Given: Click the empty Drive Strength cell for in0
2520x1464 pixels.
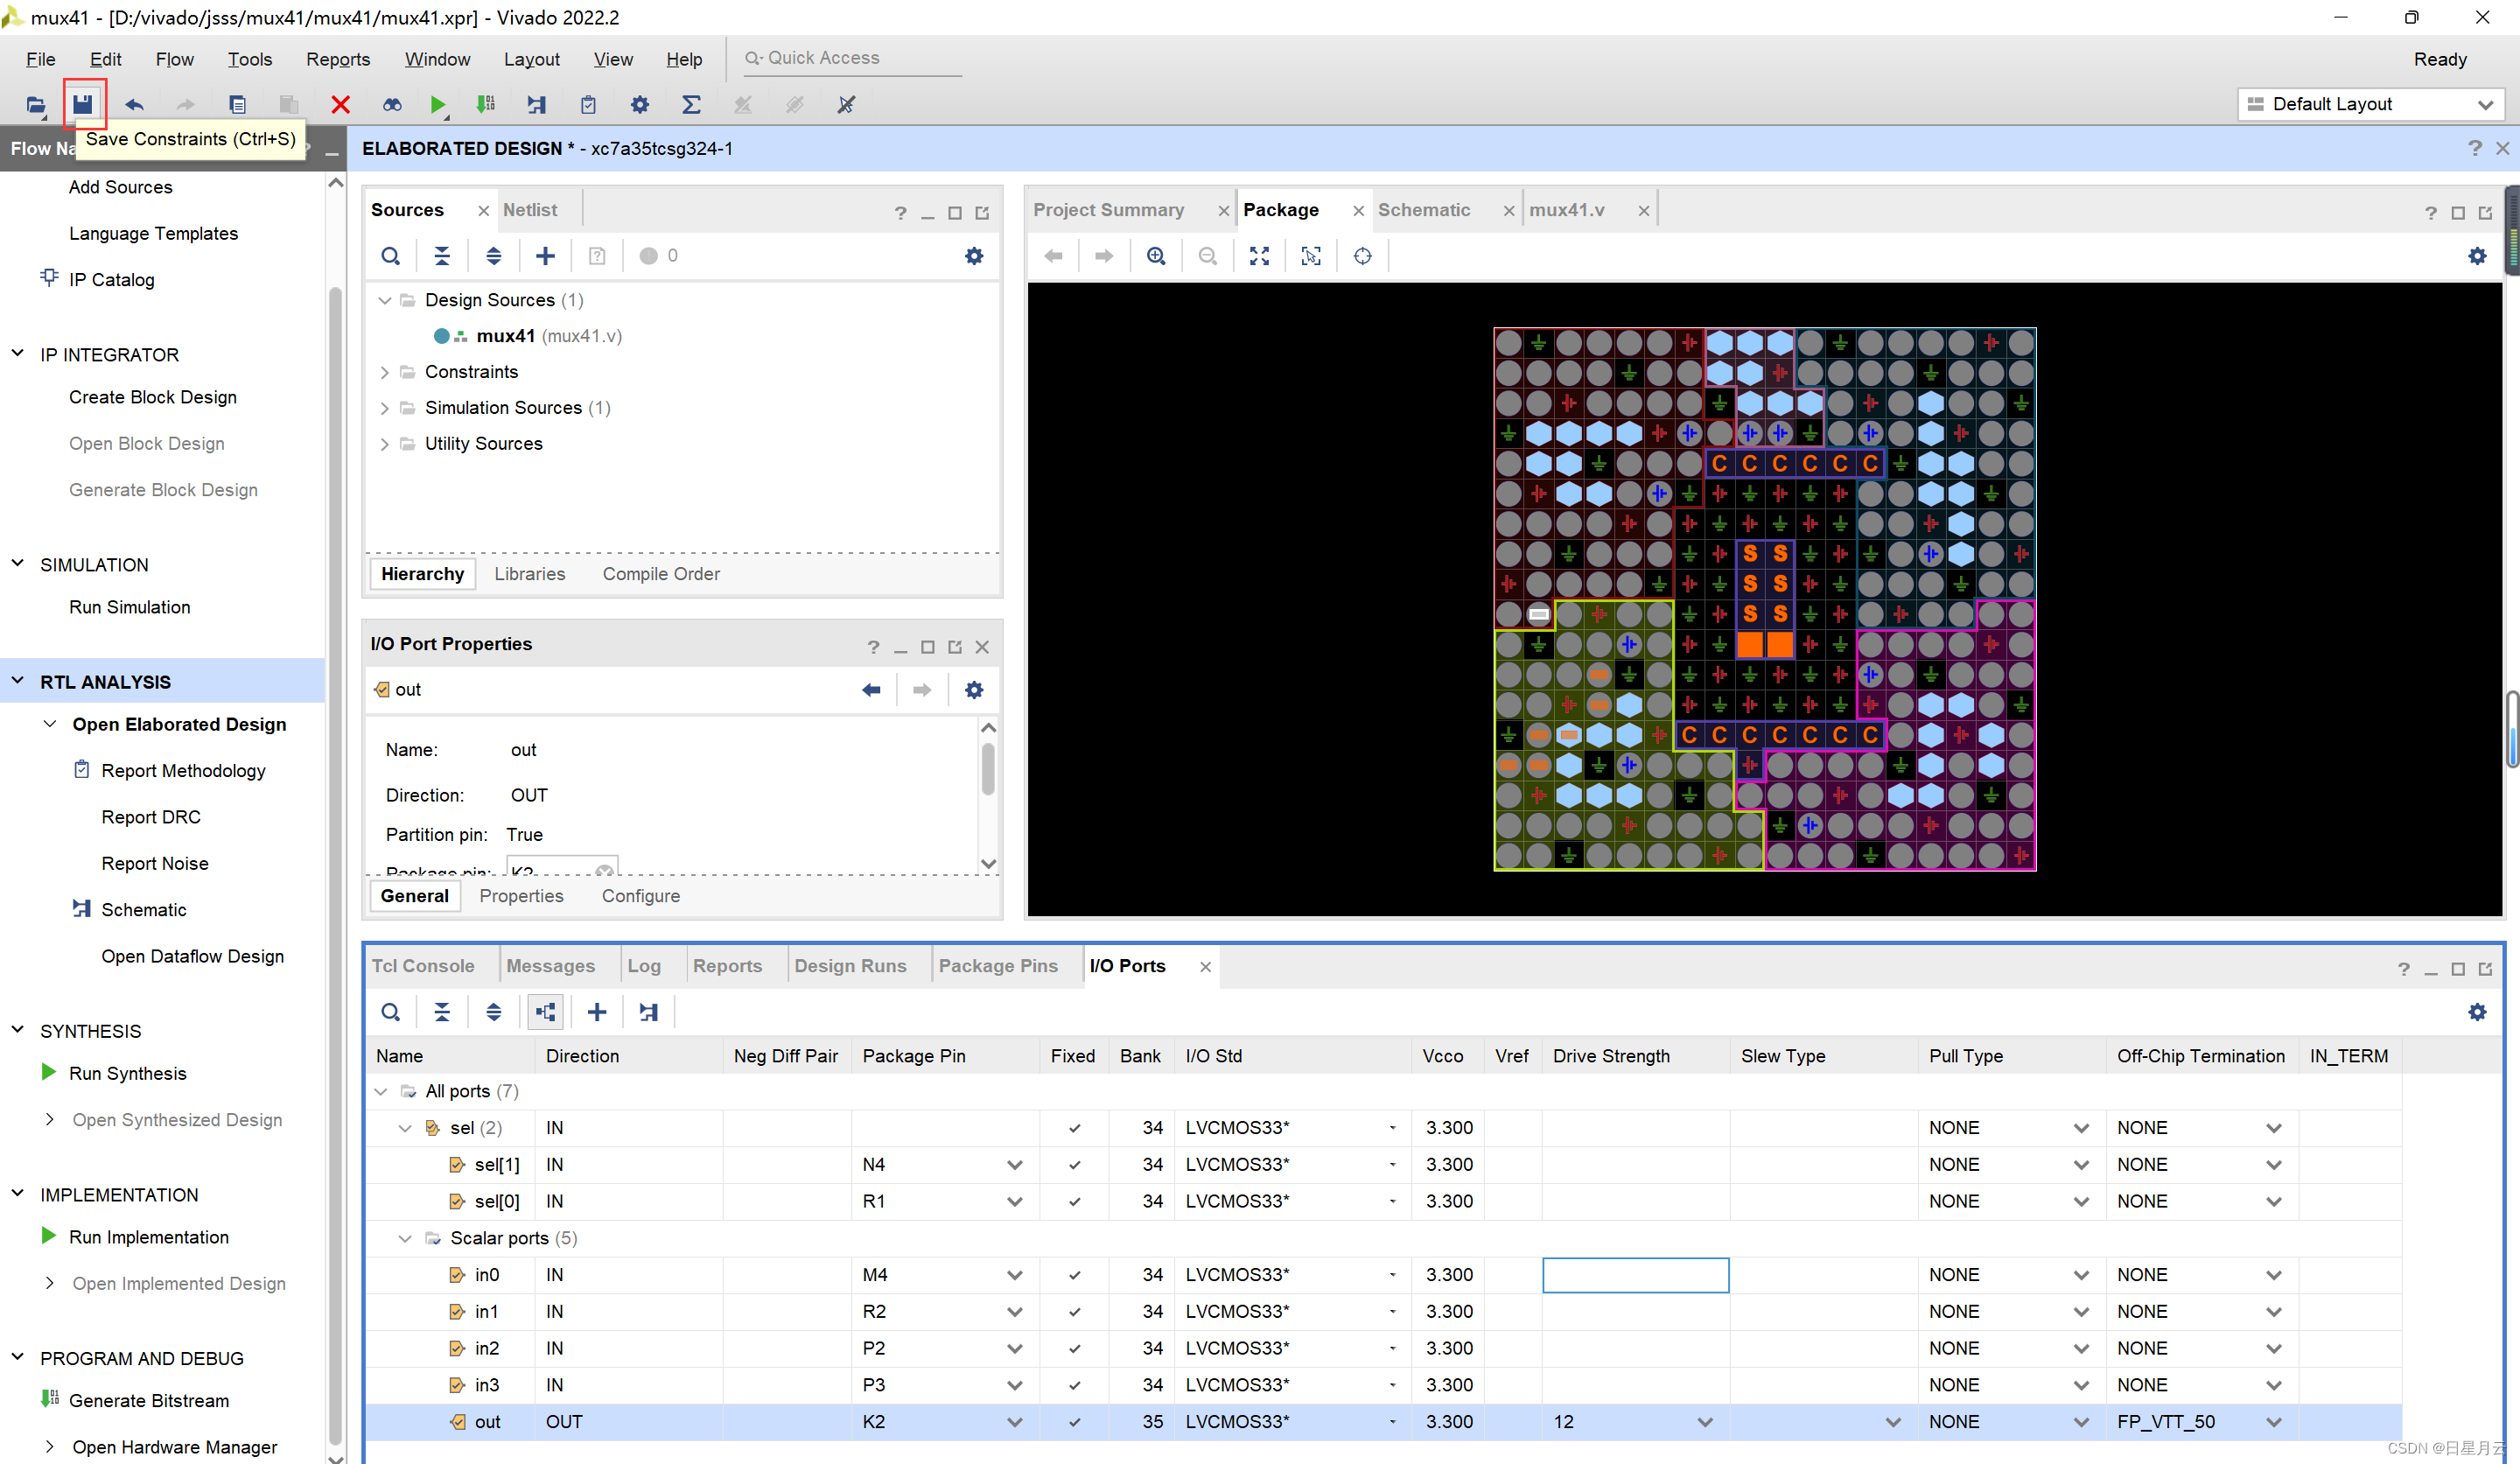Looking at the screenshot, I should click(x=1634, y=1275).
